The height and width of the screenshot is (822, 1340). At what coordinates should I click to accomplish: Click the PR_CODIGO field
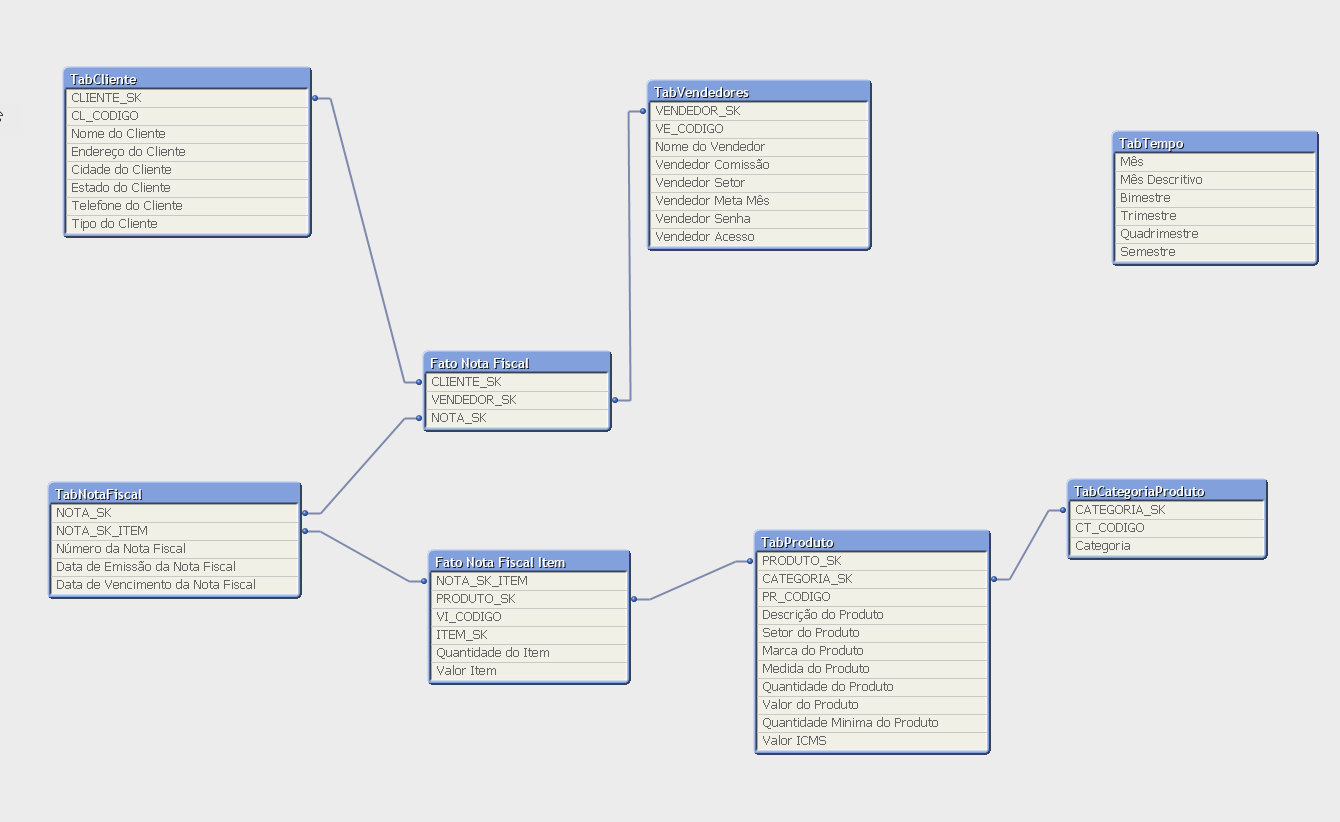tap(872, 597)
